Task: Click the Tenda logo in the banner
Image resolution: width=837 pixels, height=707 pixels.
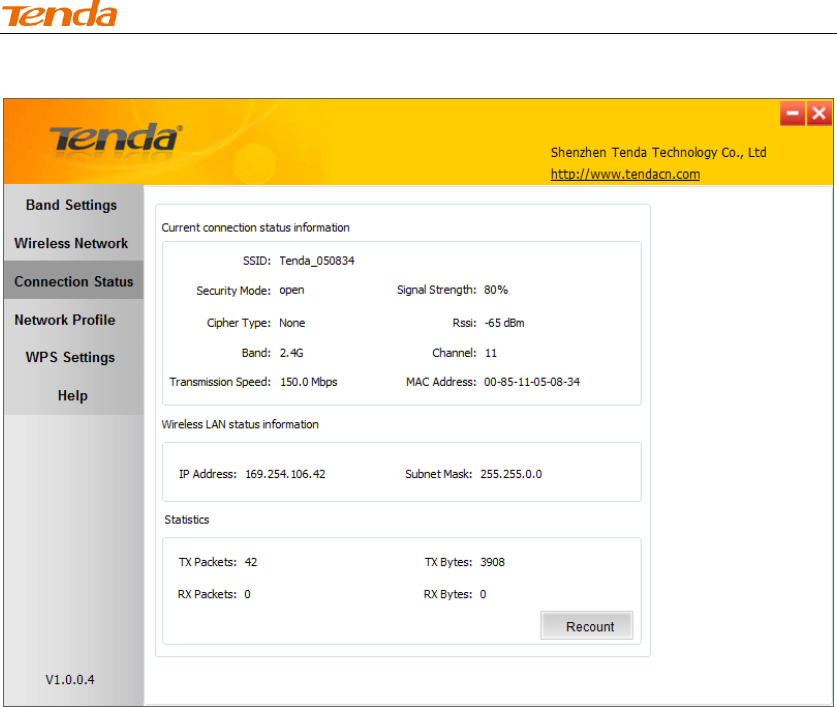Action: click(116, 138)
